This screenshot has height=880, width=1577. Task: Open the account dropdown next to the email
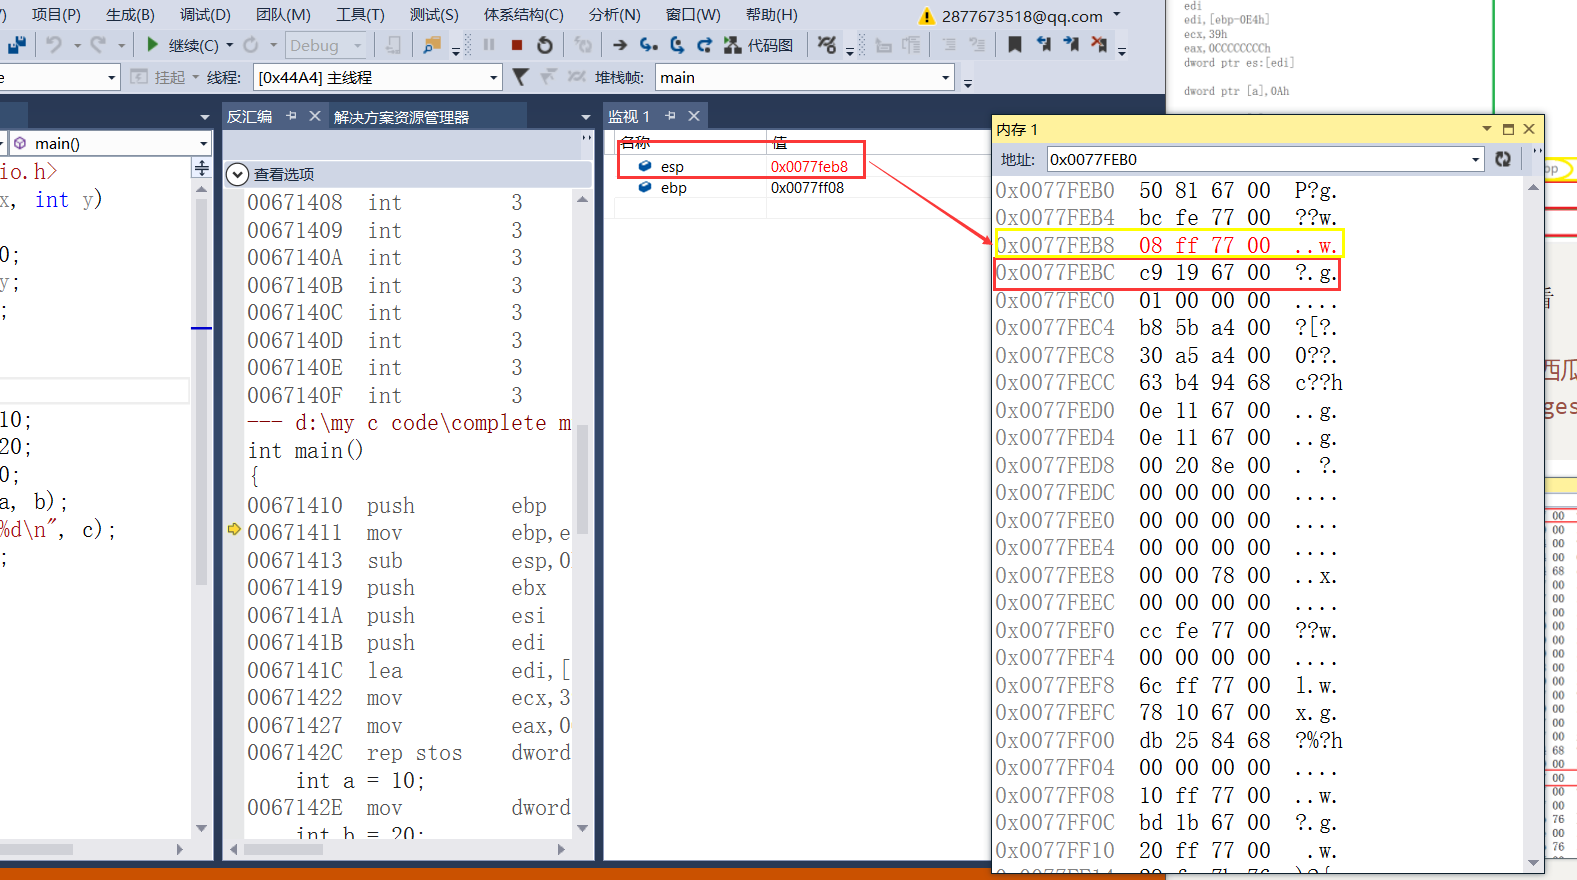point(1117,15)
